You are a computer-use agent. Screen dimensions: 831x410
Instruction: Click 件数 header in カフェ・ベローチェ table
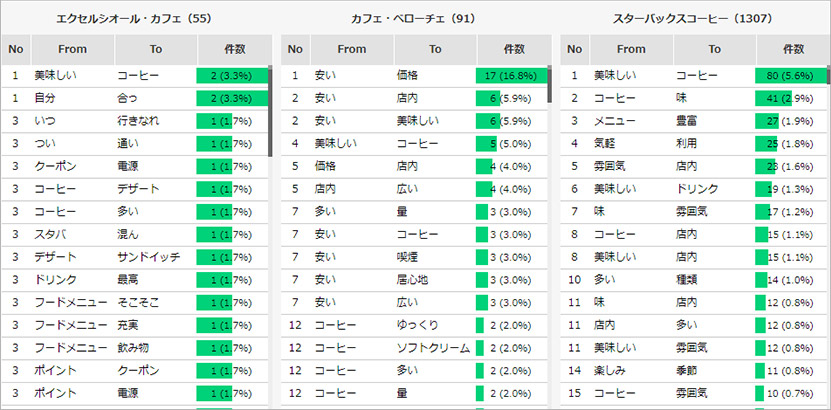click(x=514, y=50)
